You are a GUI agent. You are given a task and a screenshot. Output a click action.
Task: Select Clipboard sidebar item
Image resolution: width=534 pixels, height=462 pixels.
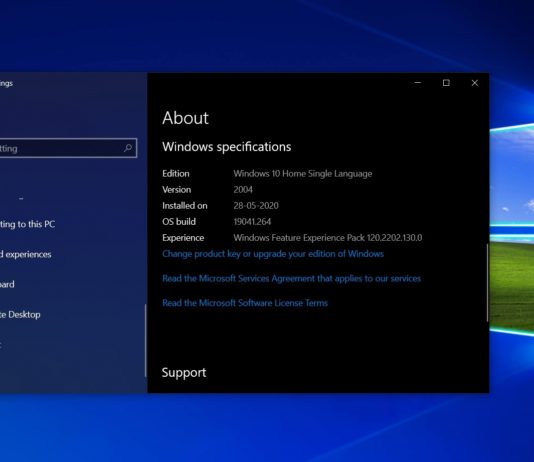(7, 284)
